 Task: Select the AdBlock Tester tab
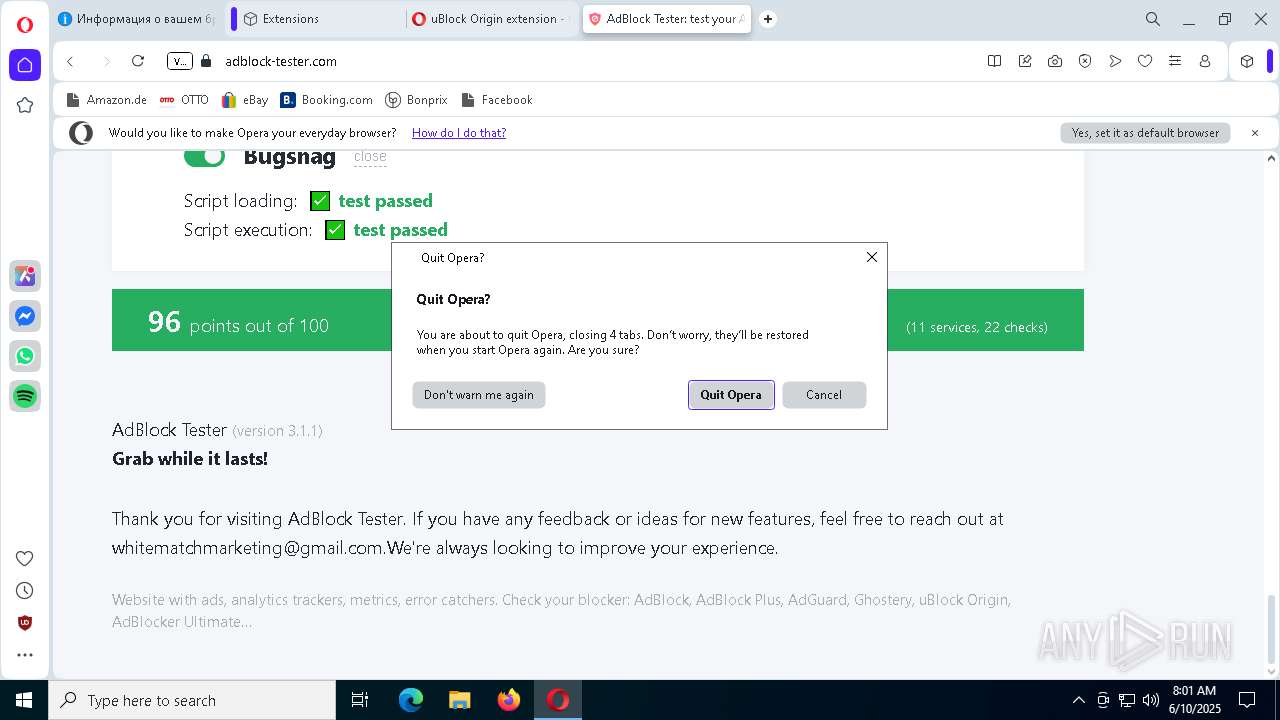[x=666, y=19]
